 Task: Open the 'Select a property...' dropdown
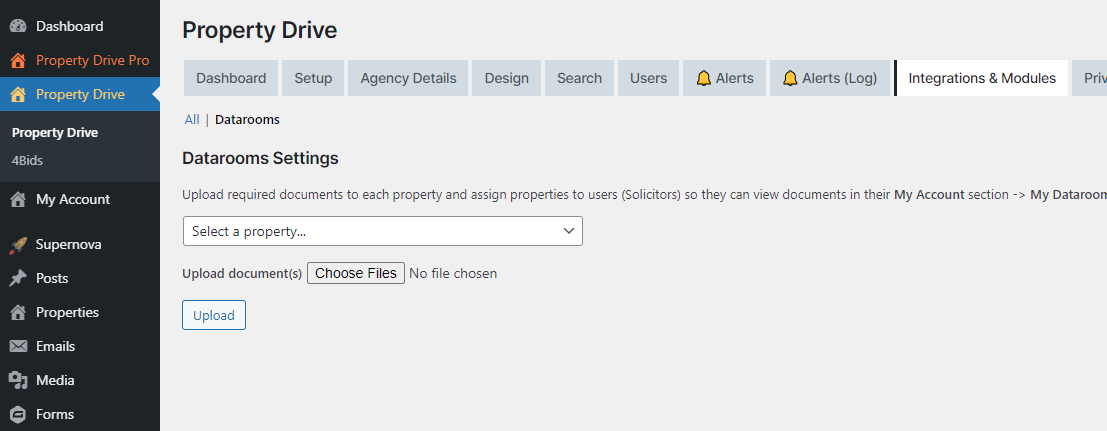tap(382, 231)
